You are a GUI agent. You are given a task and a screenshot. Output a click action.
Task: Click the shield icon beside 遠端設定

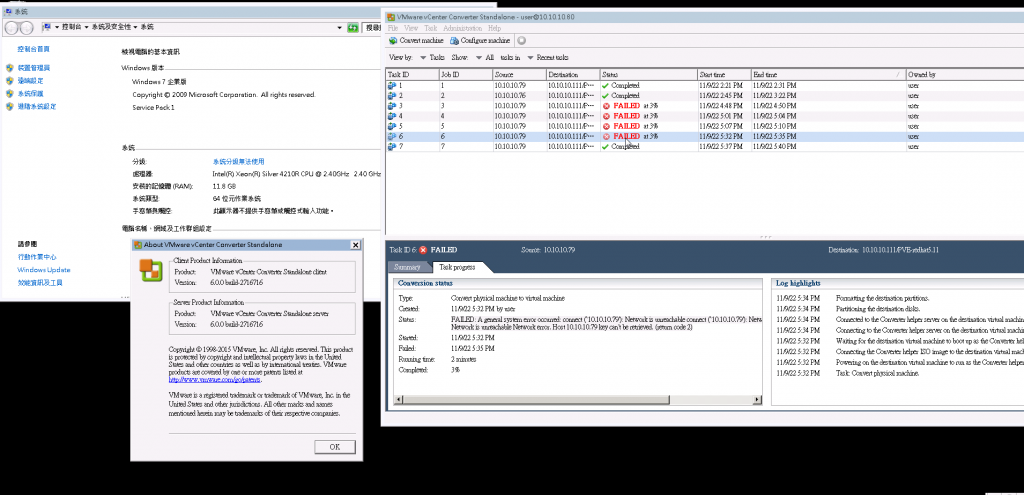(x=9, y=81)
